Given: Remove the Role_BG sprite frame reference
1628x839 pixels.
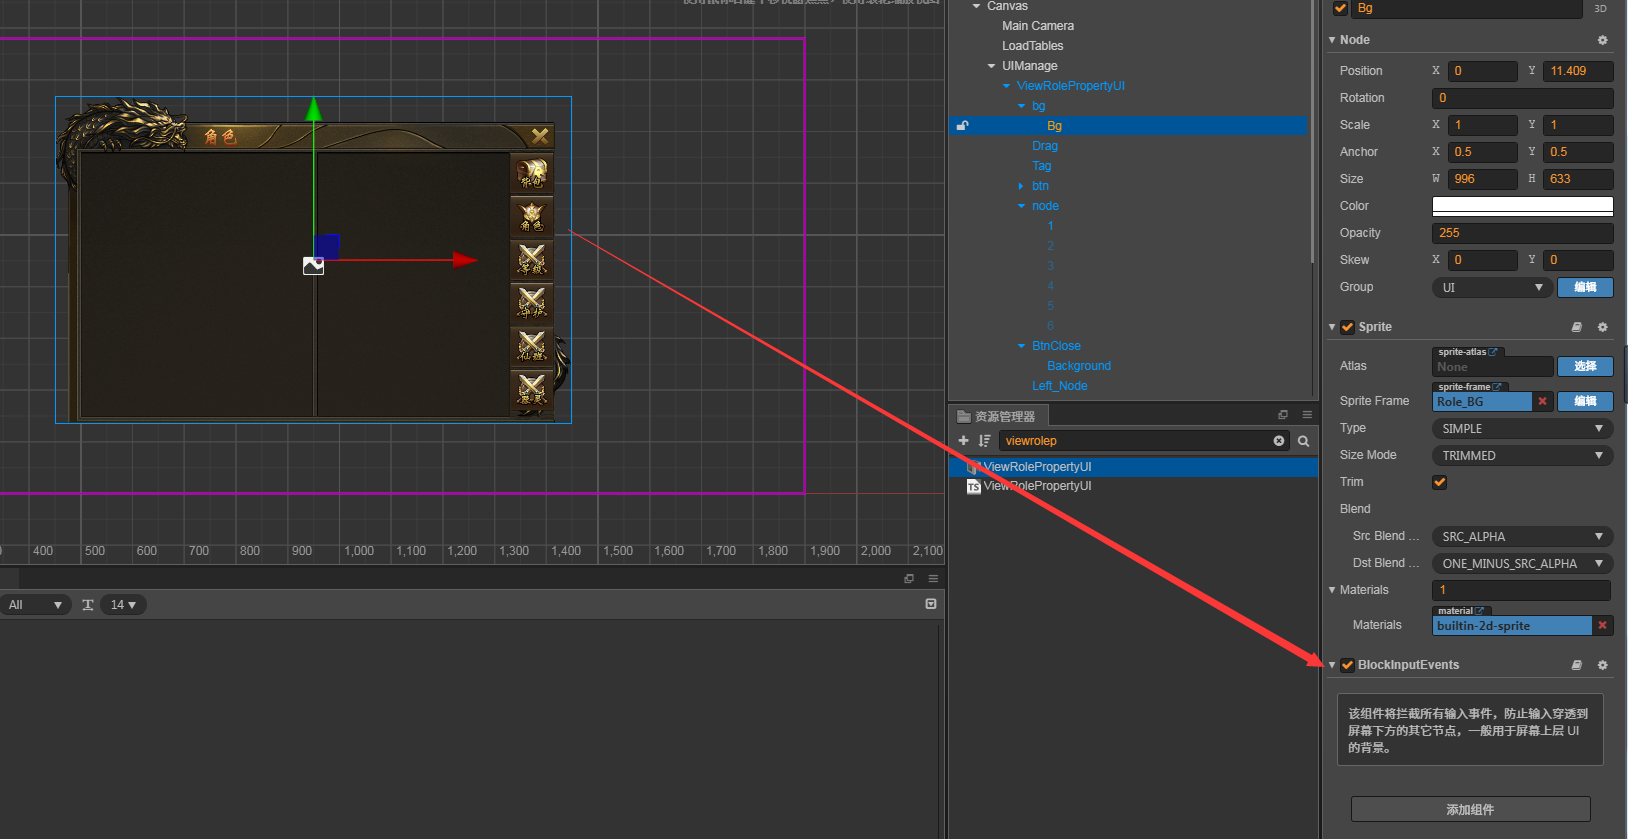Looking at the screenshot, I should (1542, 401).
